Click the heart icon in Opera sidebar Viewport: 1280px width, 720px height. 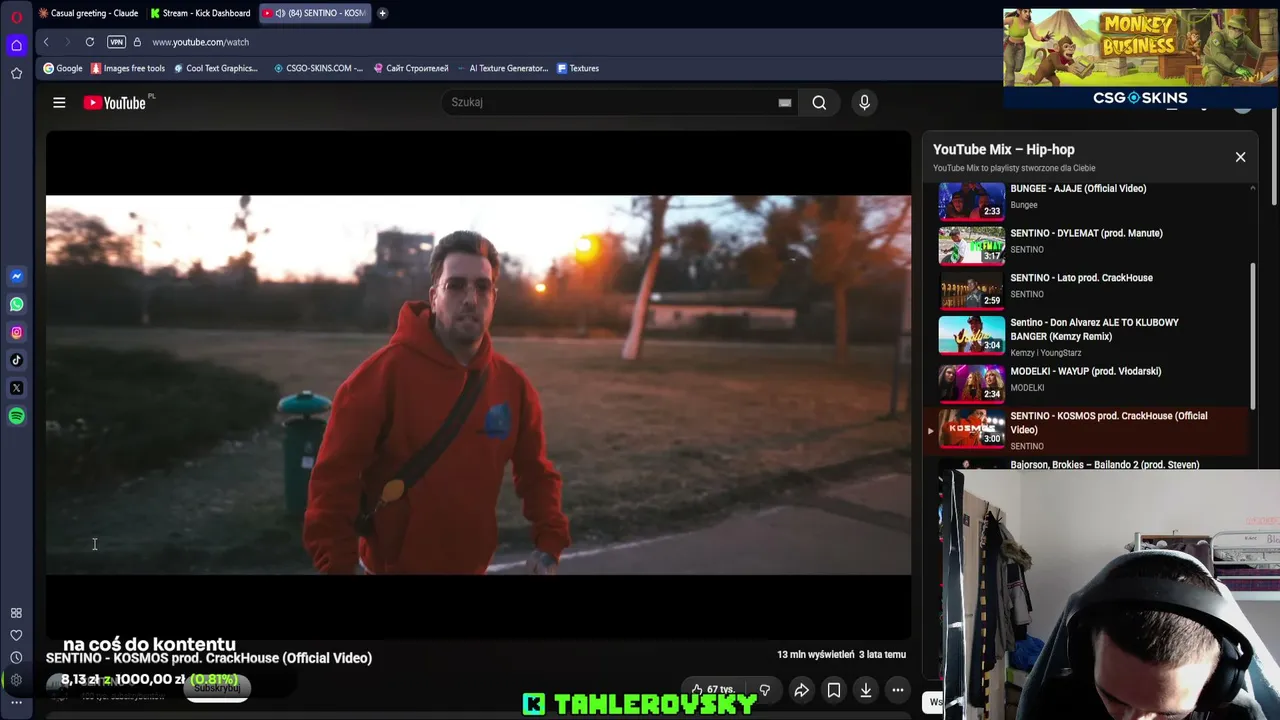click(x=16, y=635)
